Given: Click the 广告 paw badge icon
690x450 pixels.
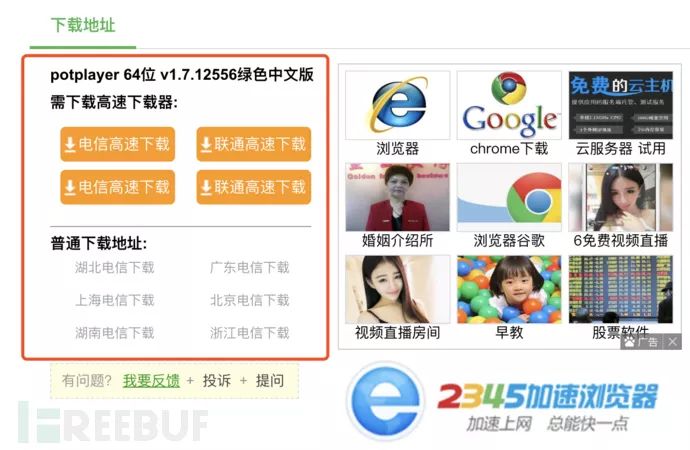Looking at the screenshot, I should click(630, 342).
